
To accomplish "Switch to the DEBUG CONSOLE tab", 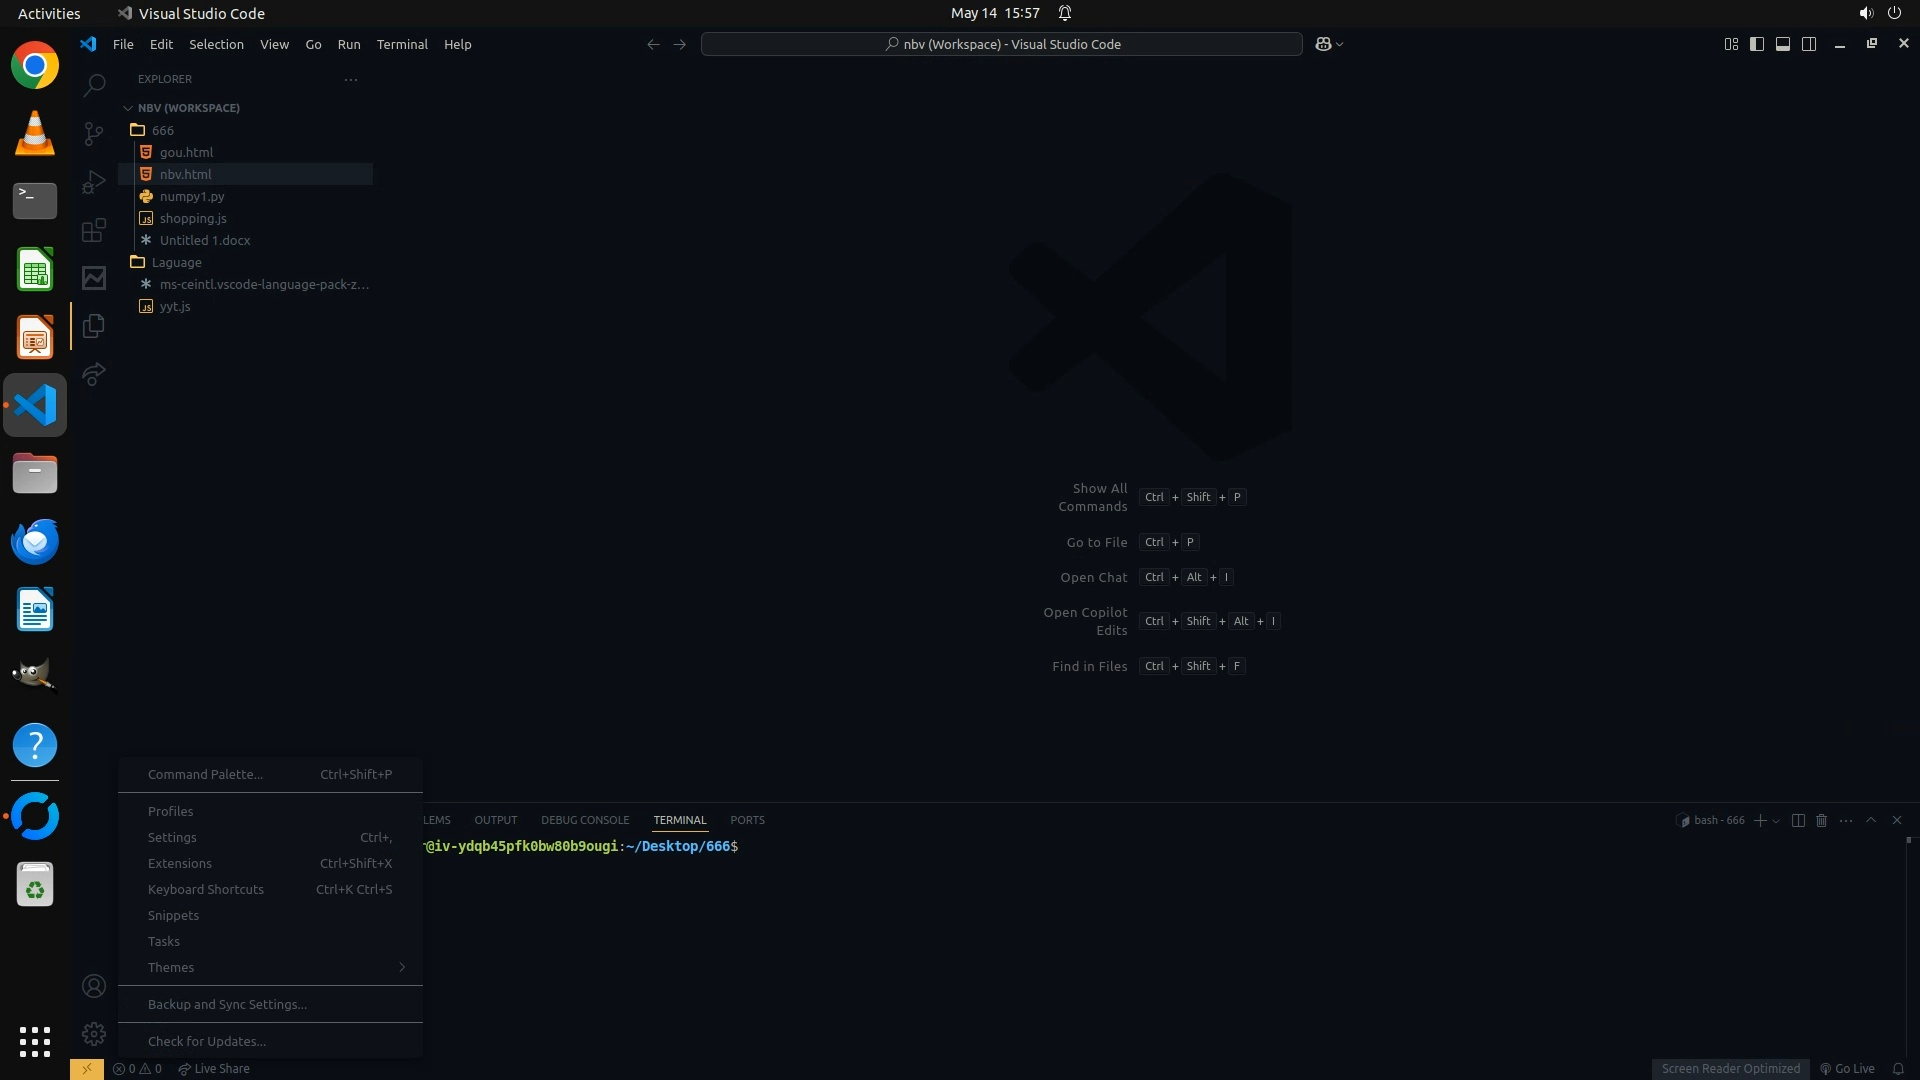I will (585, 820).
